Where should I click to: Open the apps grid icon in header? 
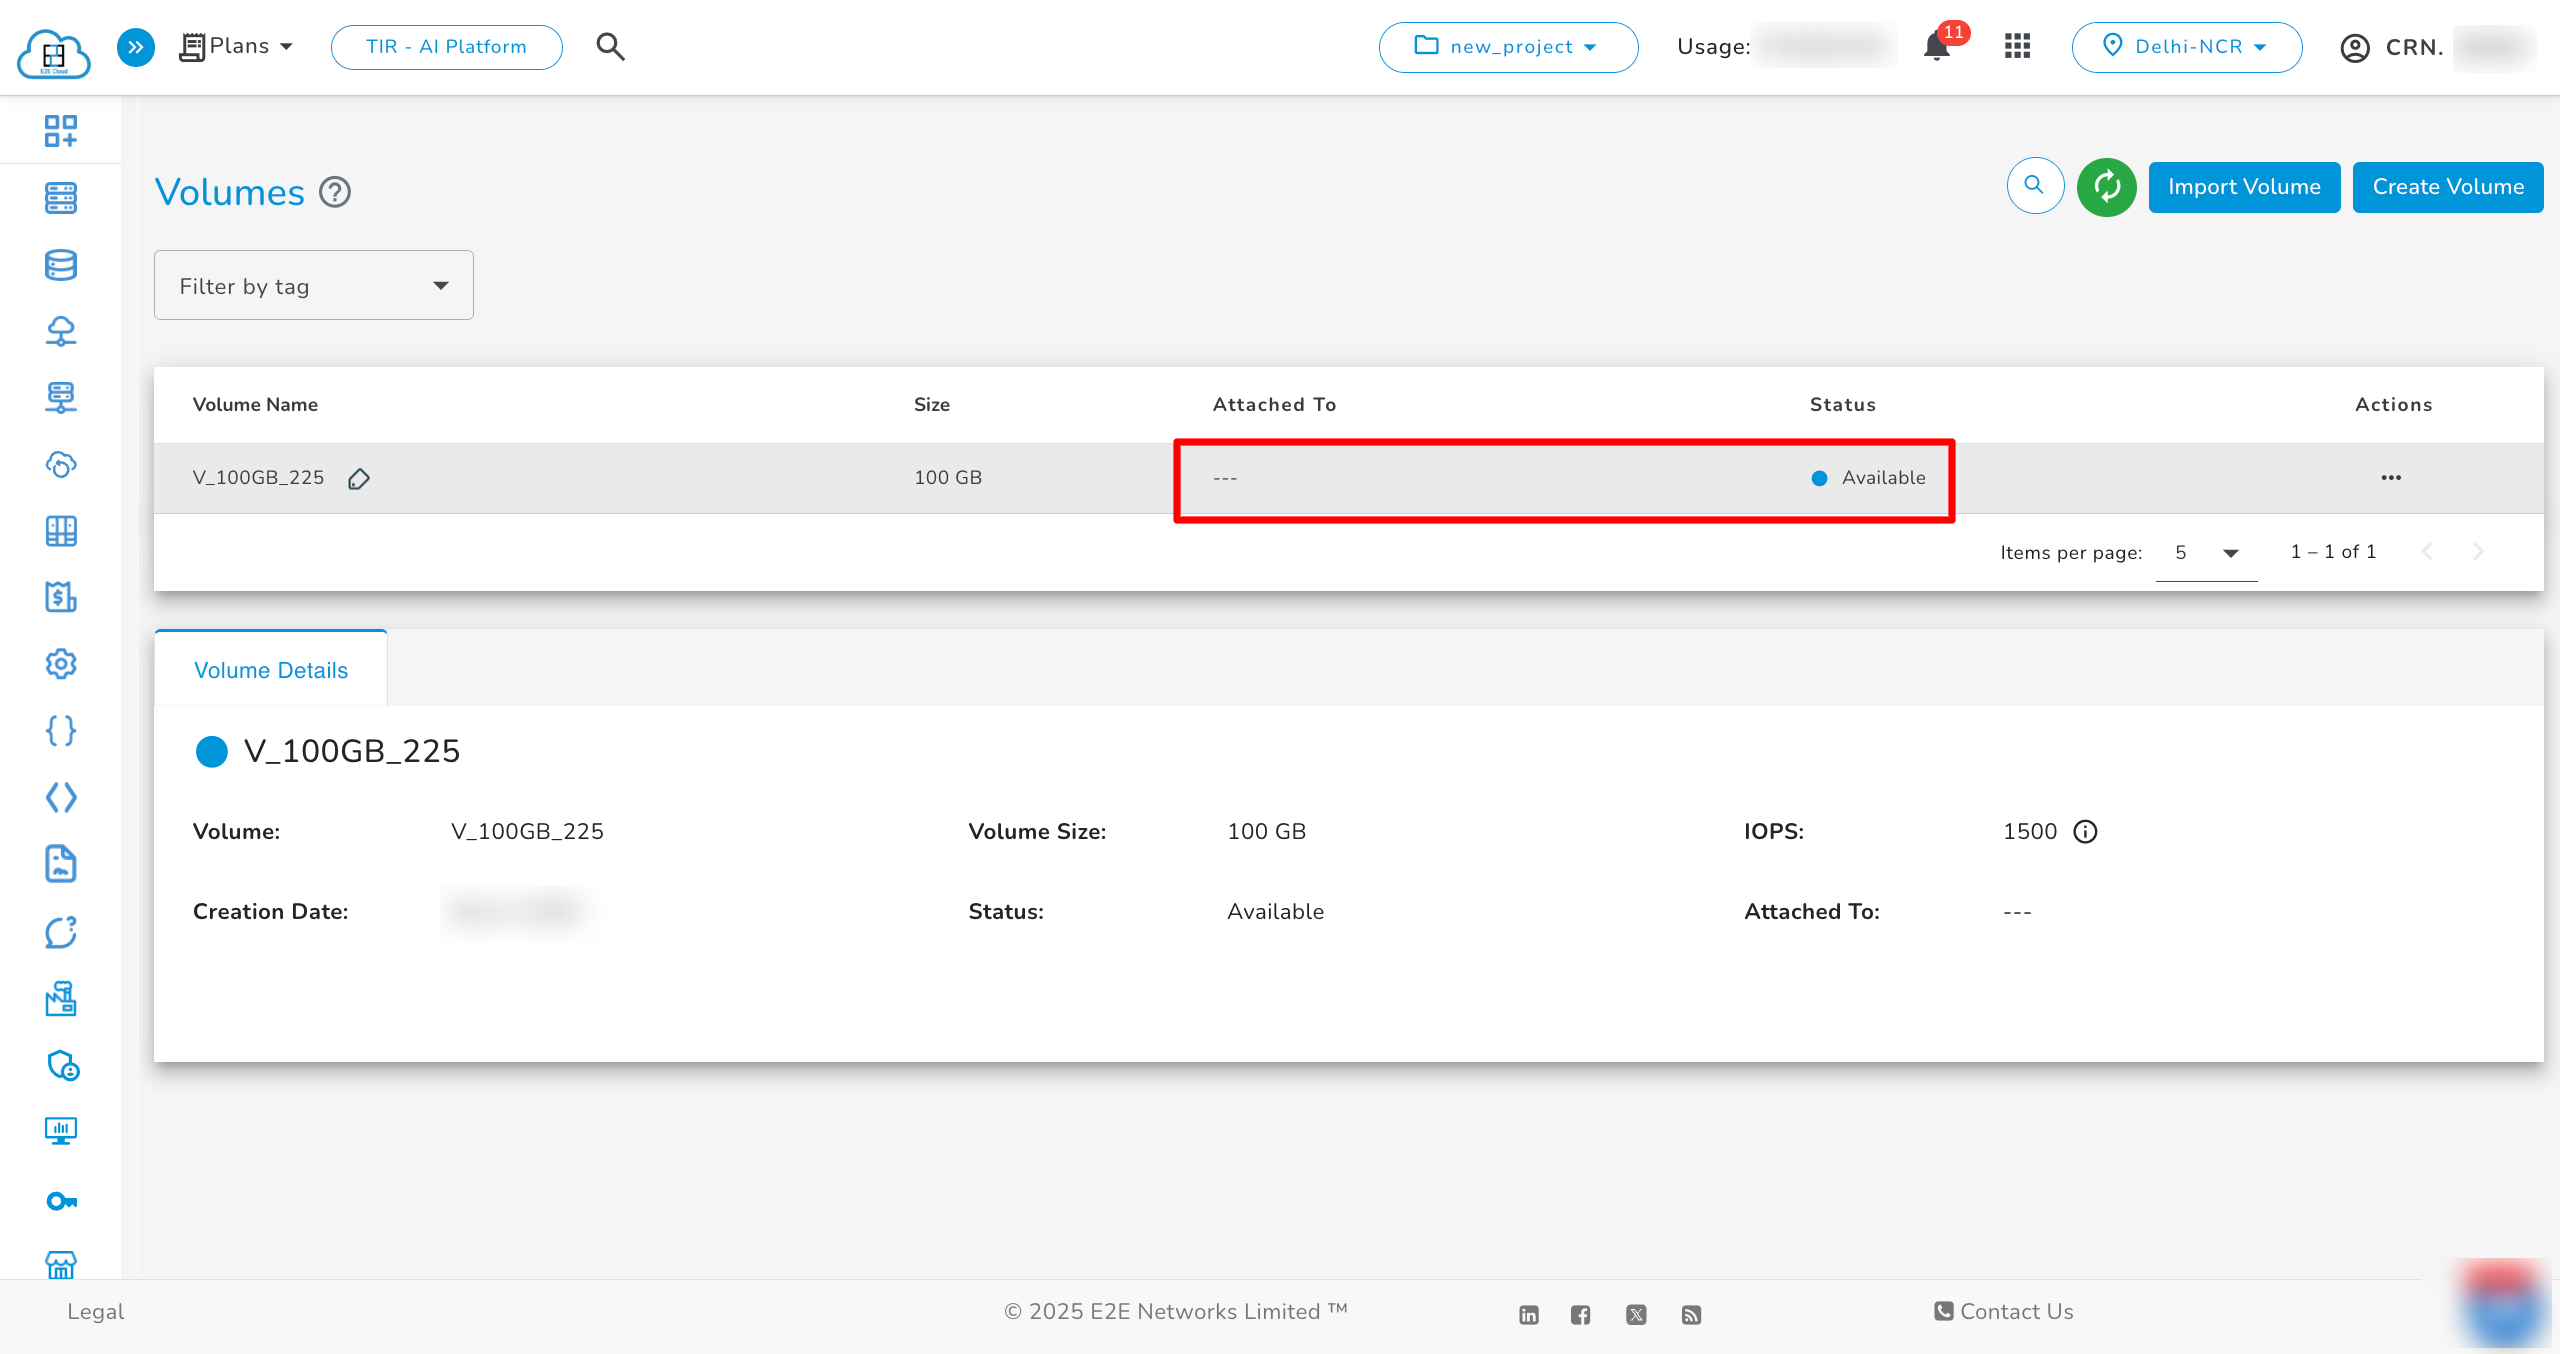pyautogui.click(x=2017, y=47)
